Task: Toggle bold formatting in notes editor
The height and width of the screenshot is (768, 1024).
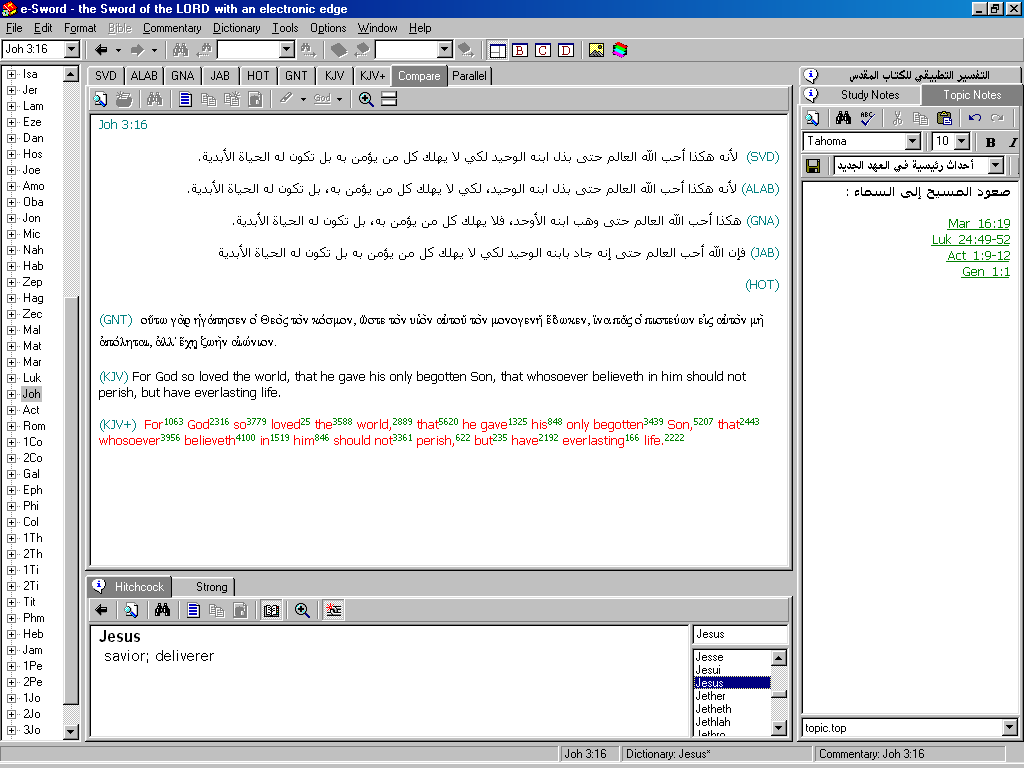Action: coord(990,142)
